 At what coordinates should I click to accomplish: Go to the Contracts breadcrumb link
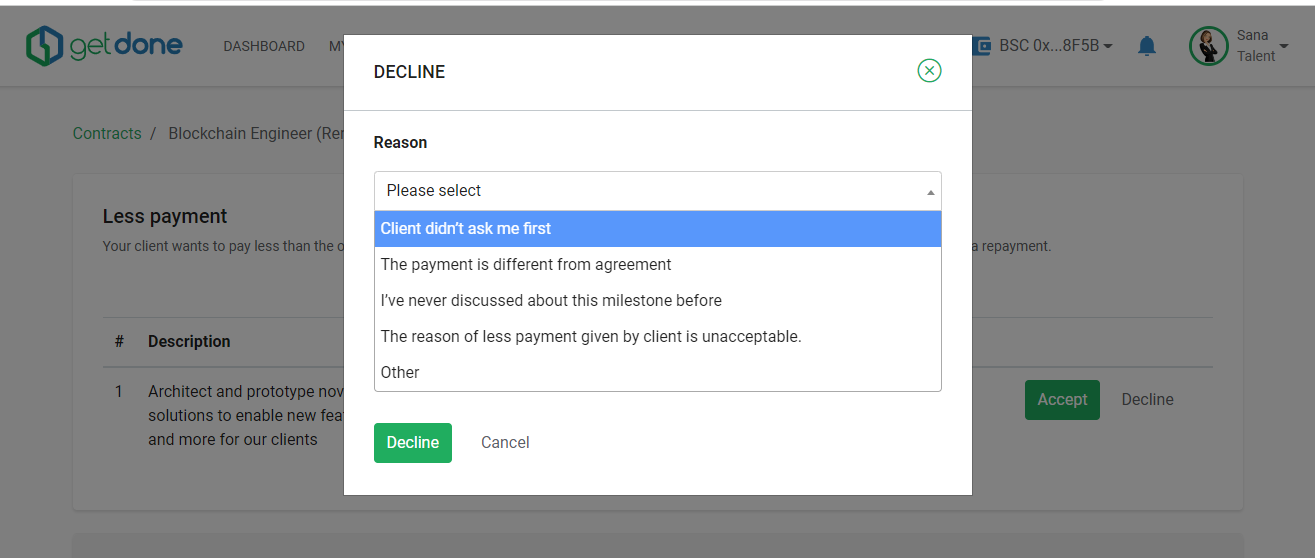[x=107, y=133]
